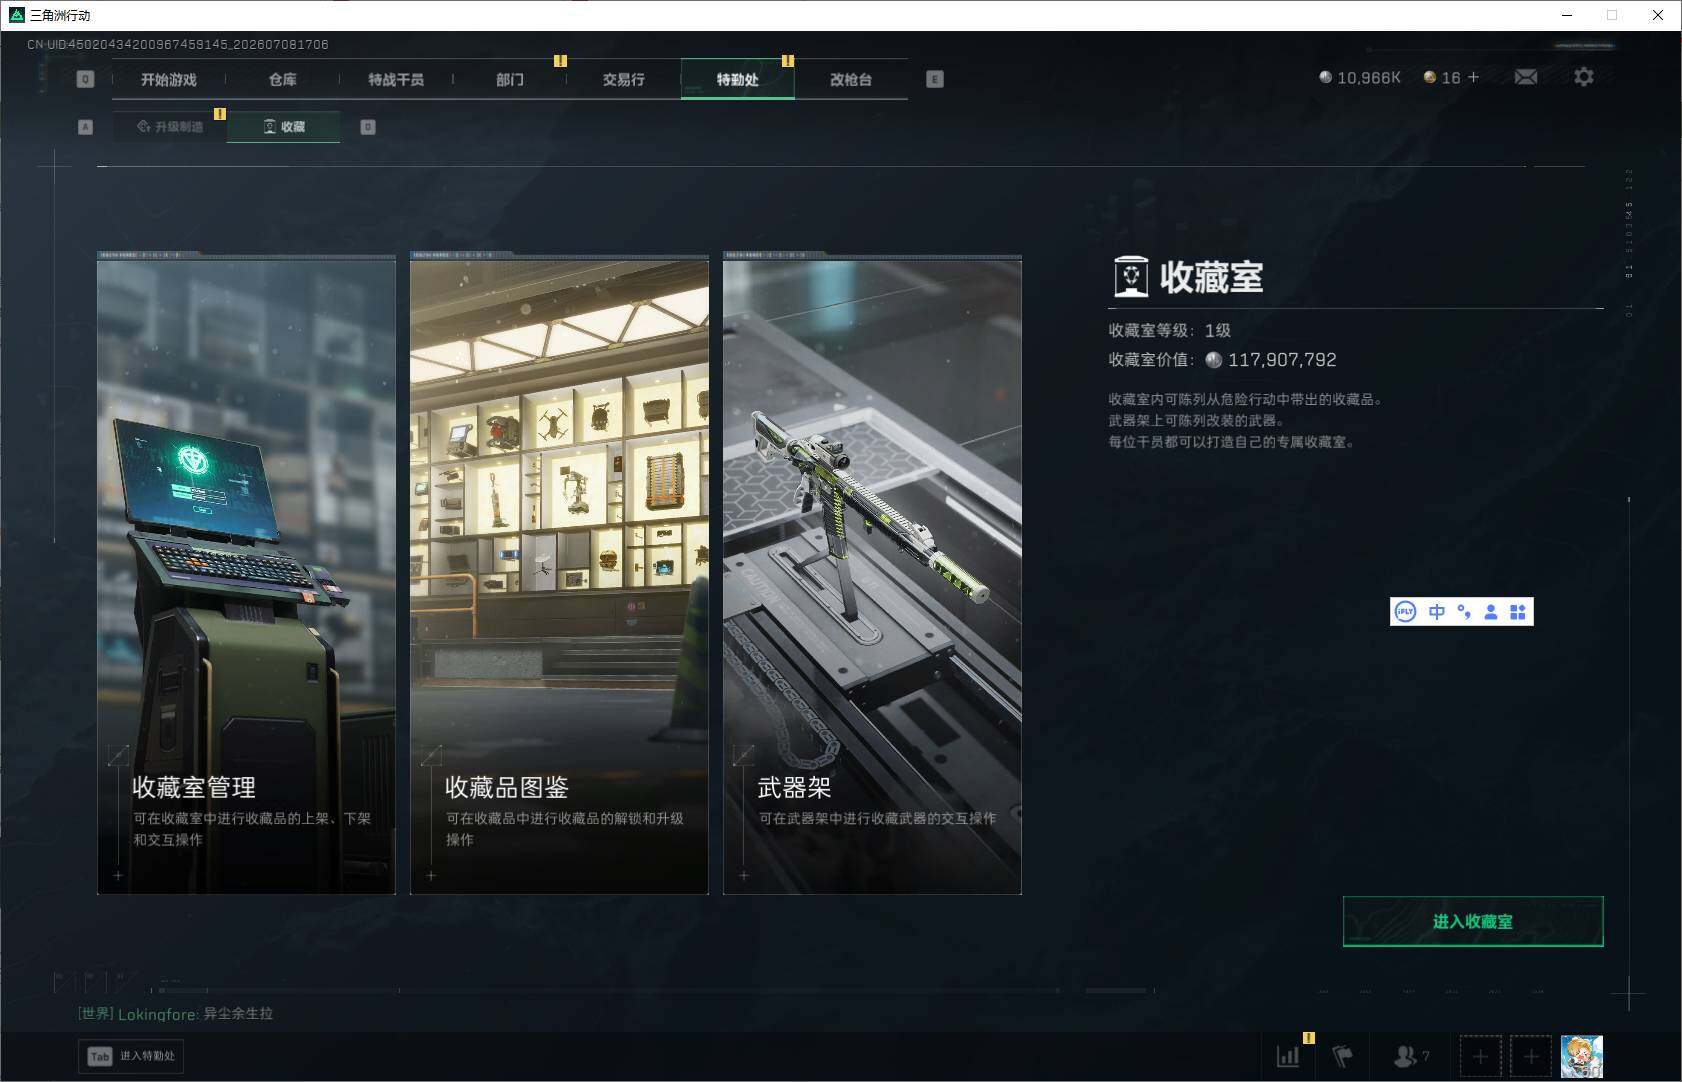Click the 收藏品图鉴 description text
The image size is (1682, 1082).
pyautogui.click(x=565, y=829)
